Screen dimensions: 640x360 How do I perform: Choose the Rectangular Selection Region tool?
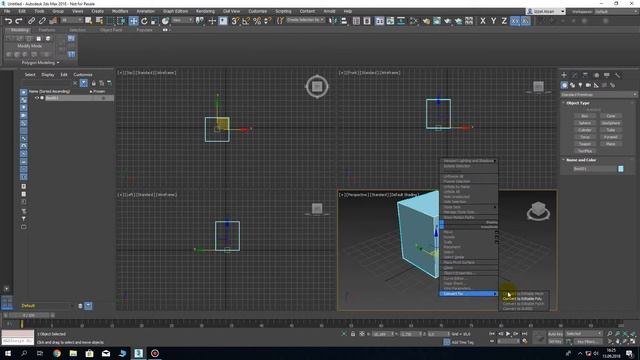111,21
